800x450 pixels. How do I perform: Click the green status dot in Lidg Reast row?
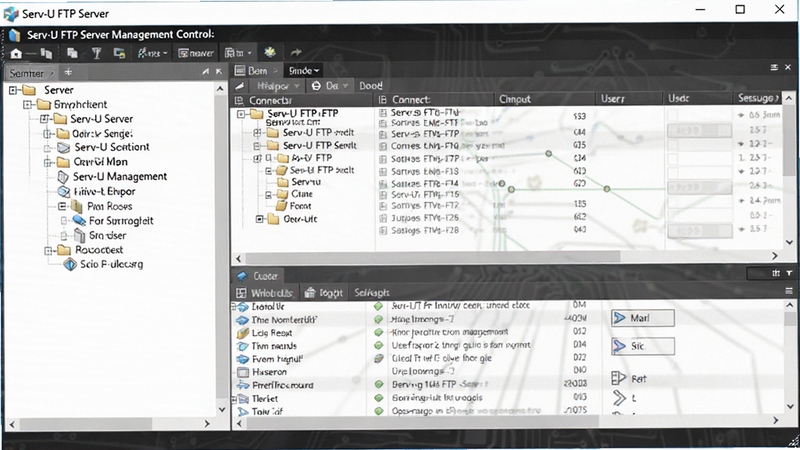tap(379, 332)
